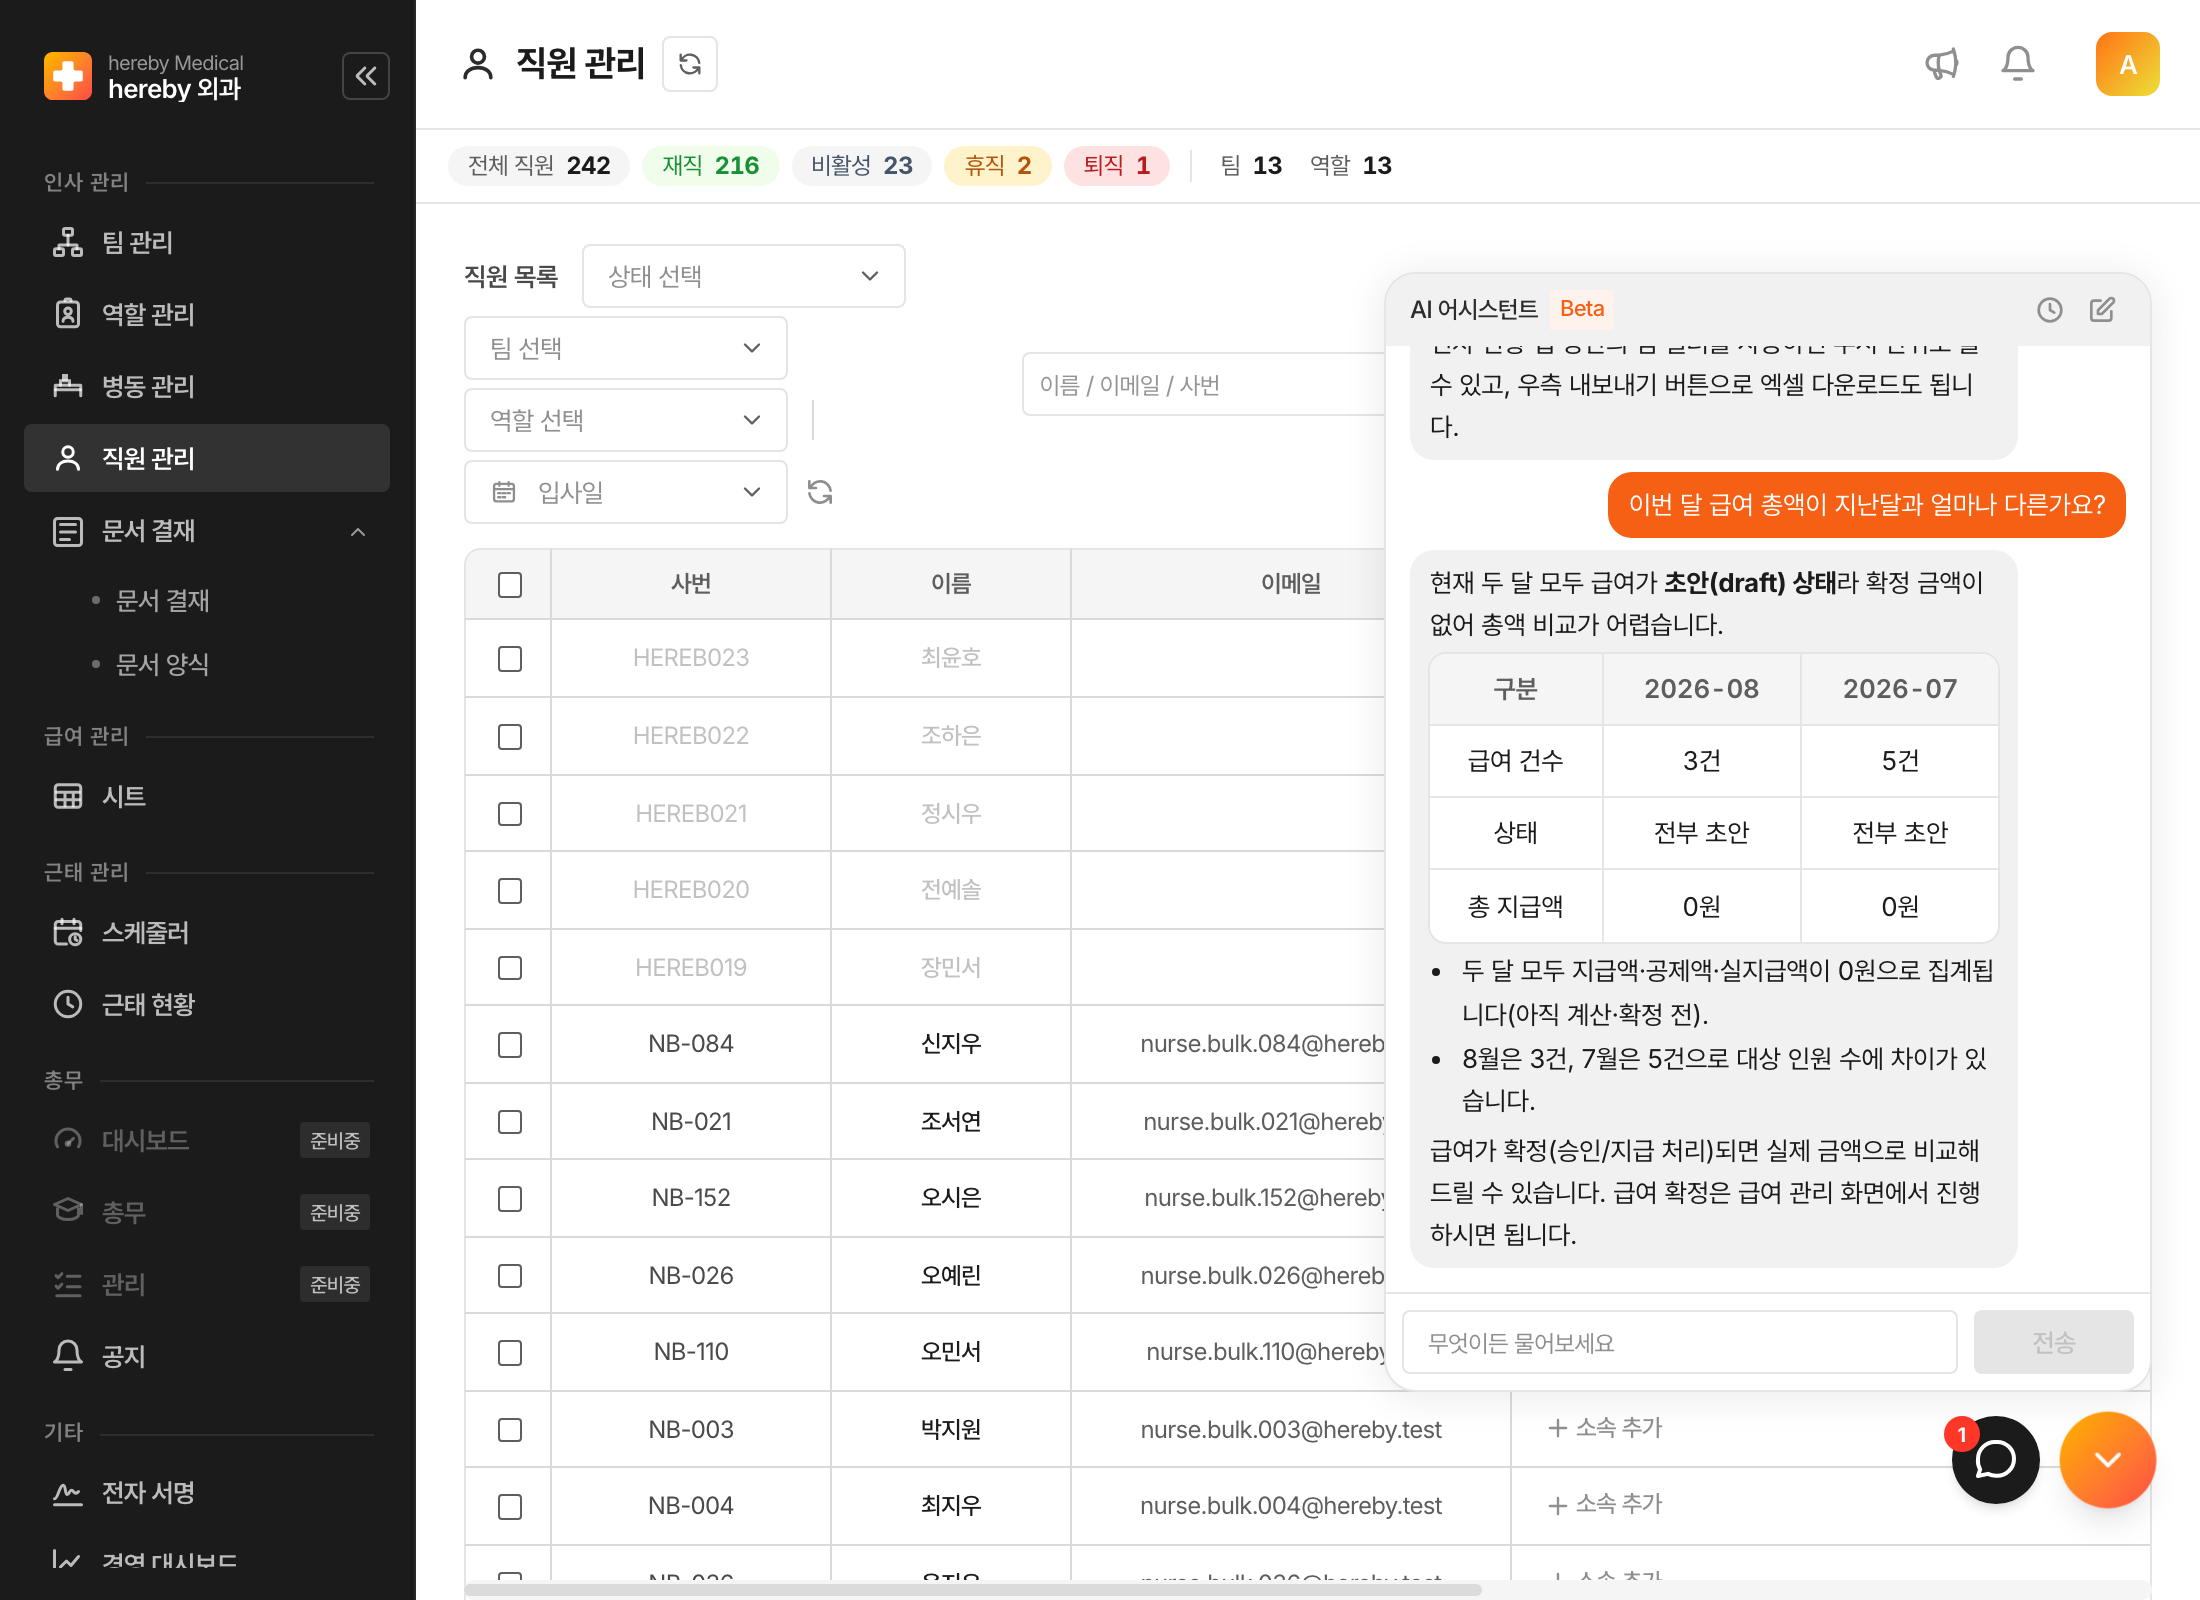
Task: Filter by 퇴직 1 status chip
Action: pyautogui.click(x=1116, y=165)
